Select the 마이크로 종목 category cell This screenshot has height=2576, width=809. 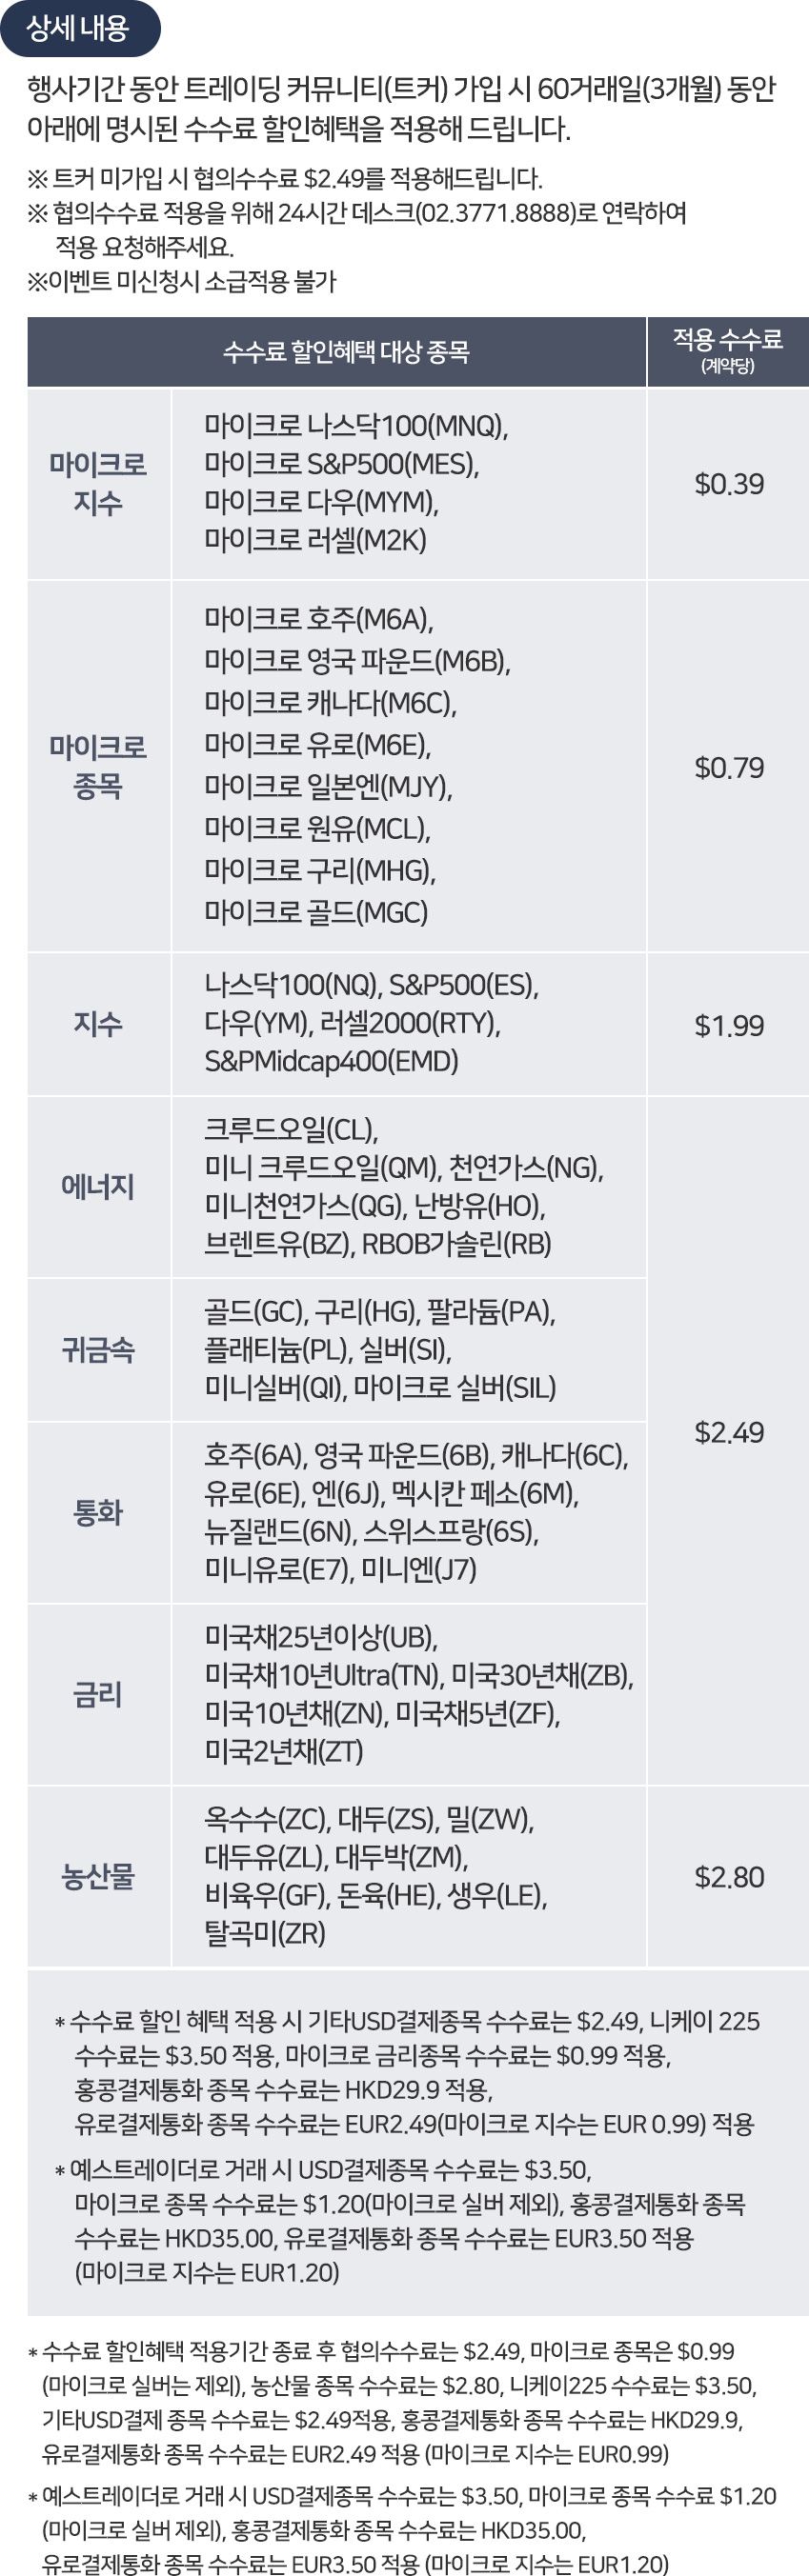[98, 766]
